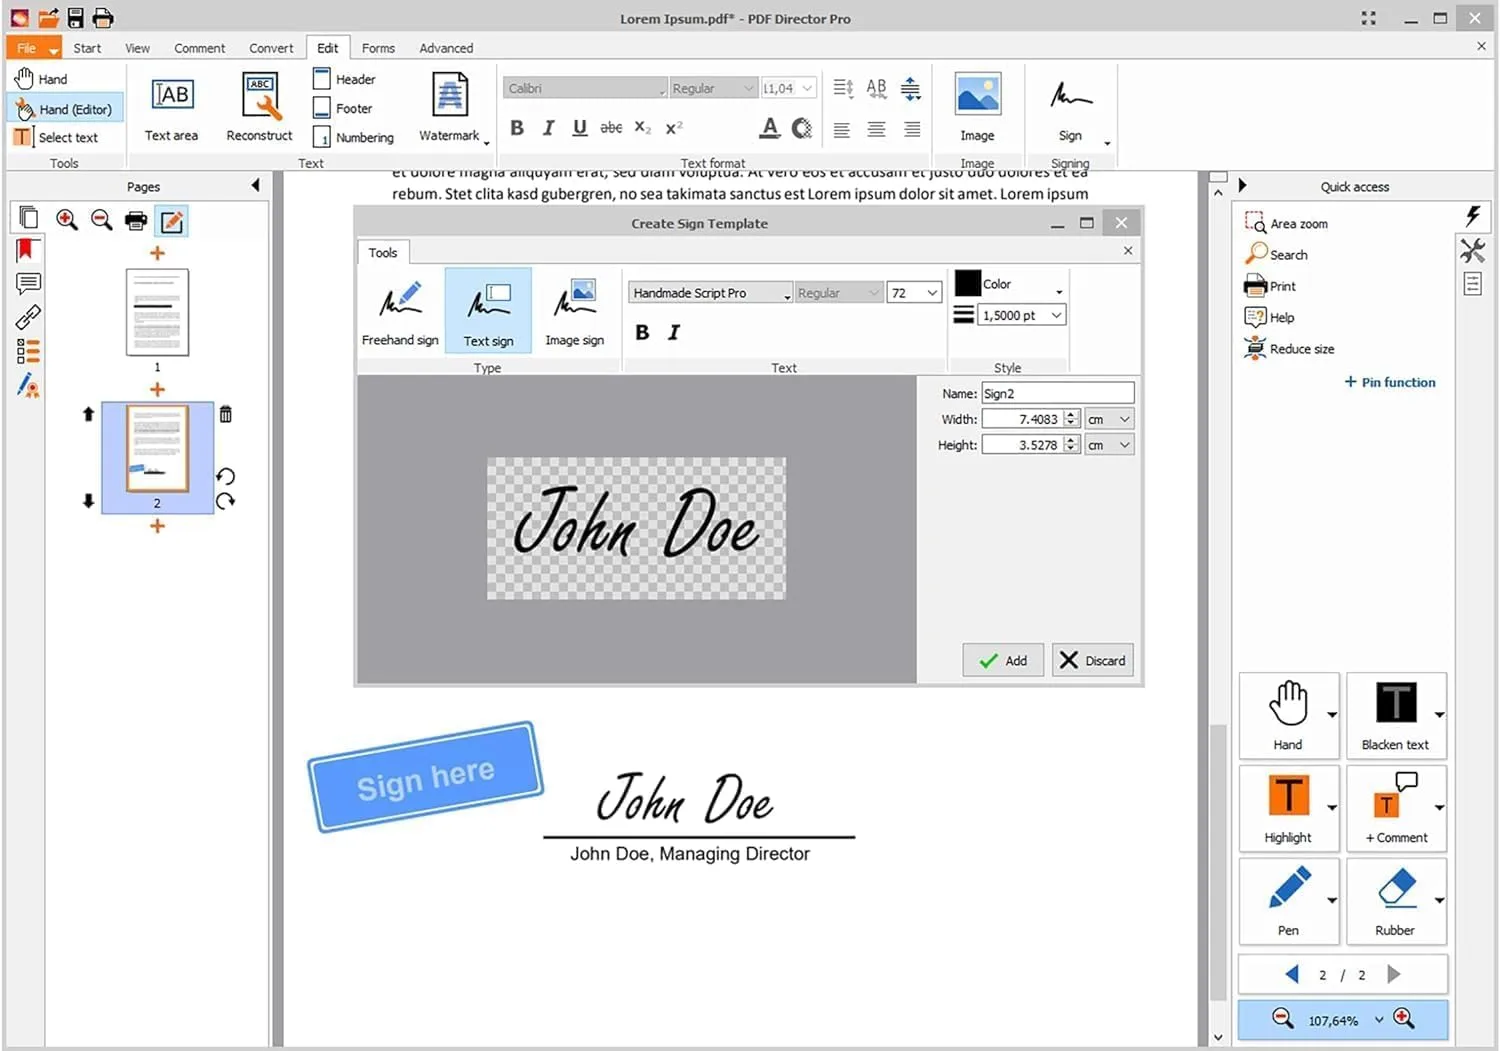The height and width of the screenshot is (1051, 1500).
Task: Select the Text area tool
Action: (171, 105)
